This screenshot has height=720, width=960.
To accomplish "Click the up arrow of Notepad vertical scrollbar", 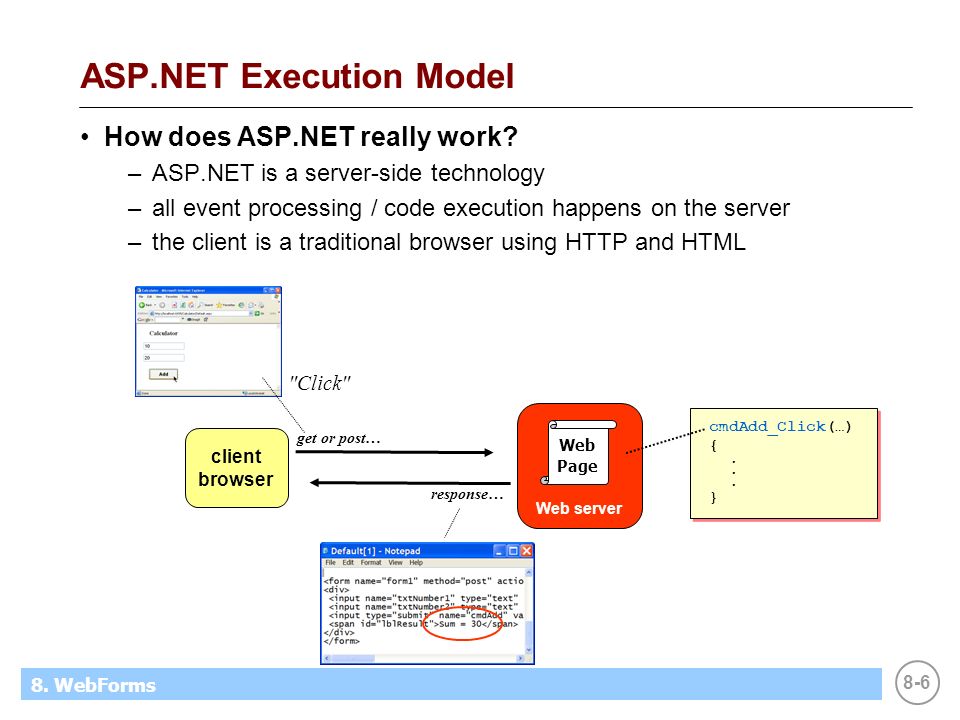I will click(528, 572).
